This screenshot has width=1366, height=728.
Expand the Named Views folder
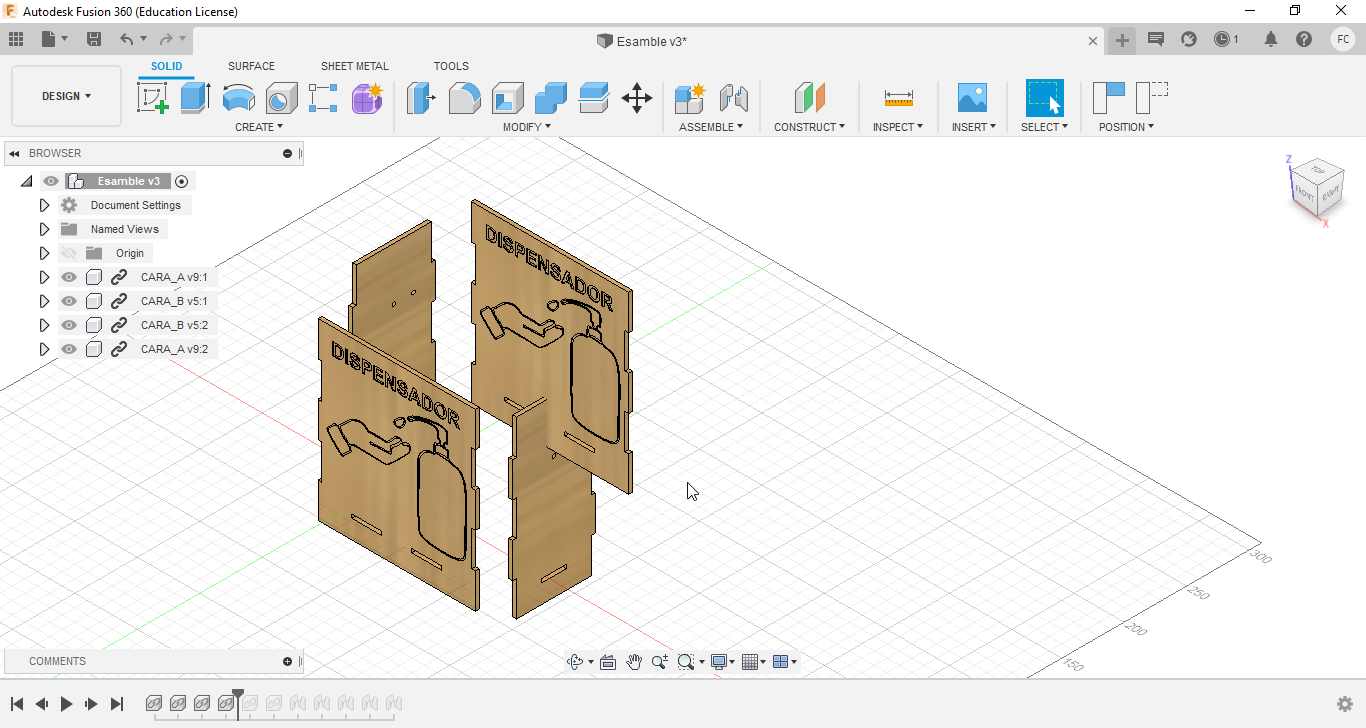coord(44,229)
